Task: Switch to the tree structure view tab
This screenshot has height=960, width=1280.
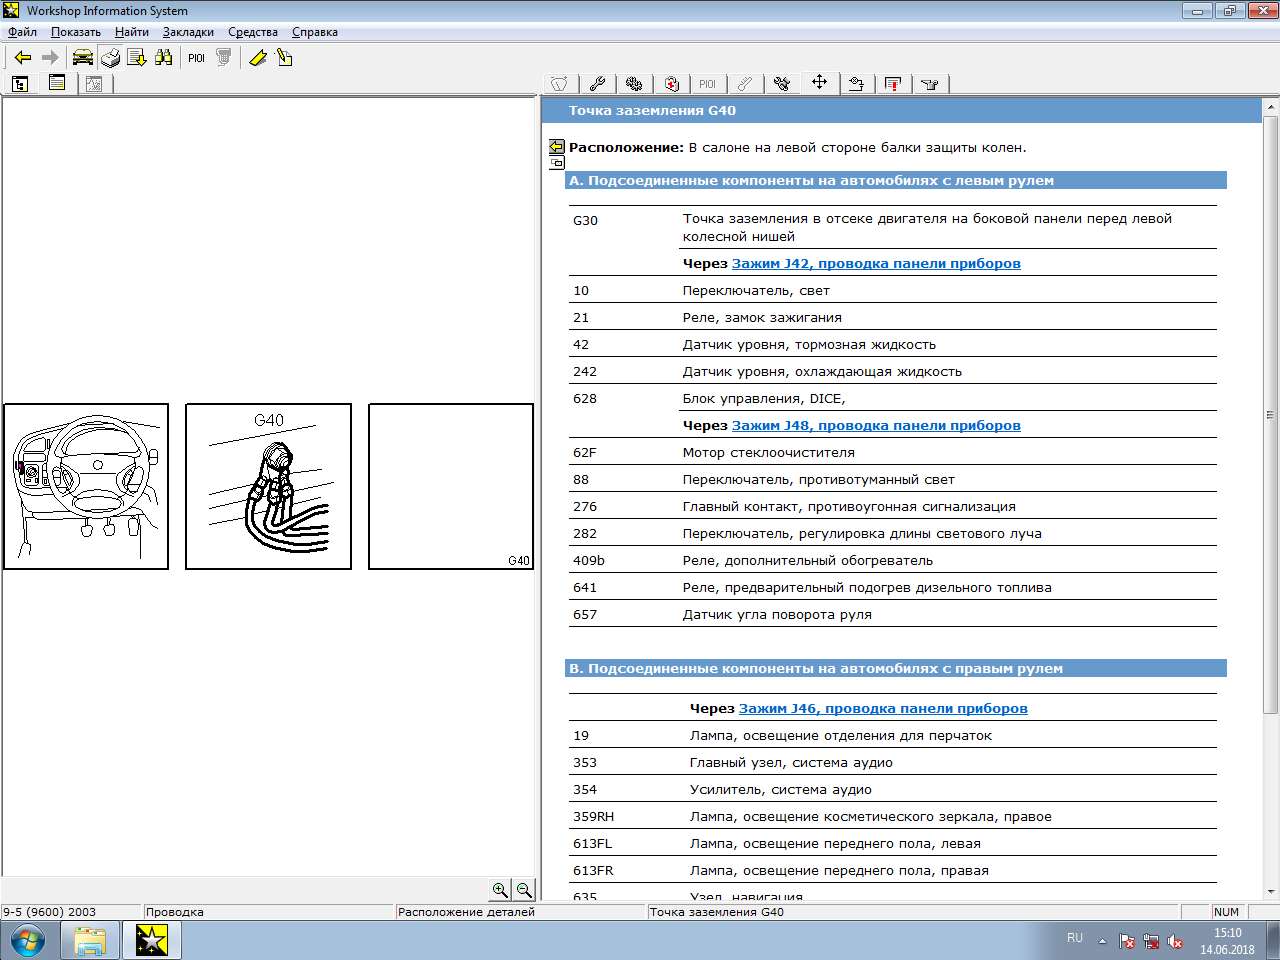Action: pyautogui.click(x=20, y=84)
